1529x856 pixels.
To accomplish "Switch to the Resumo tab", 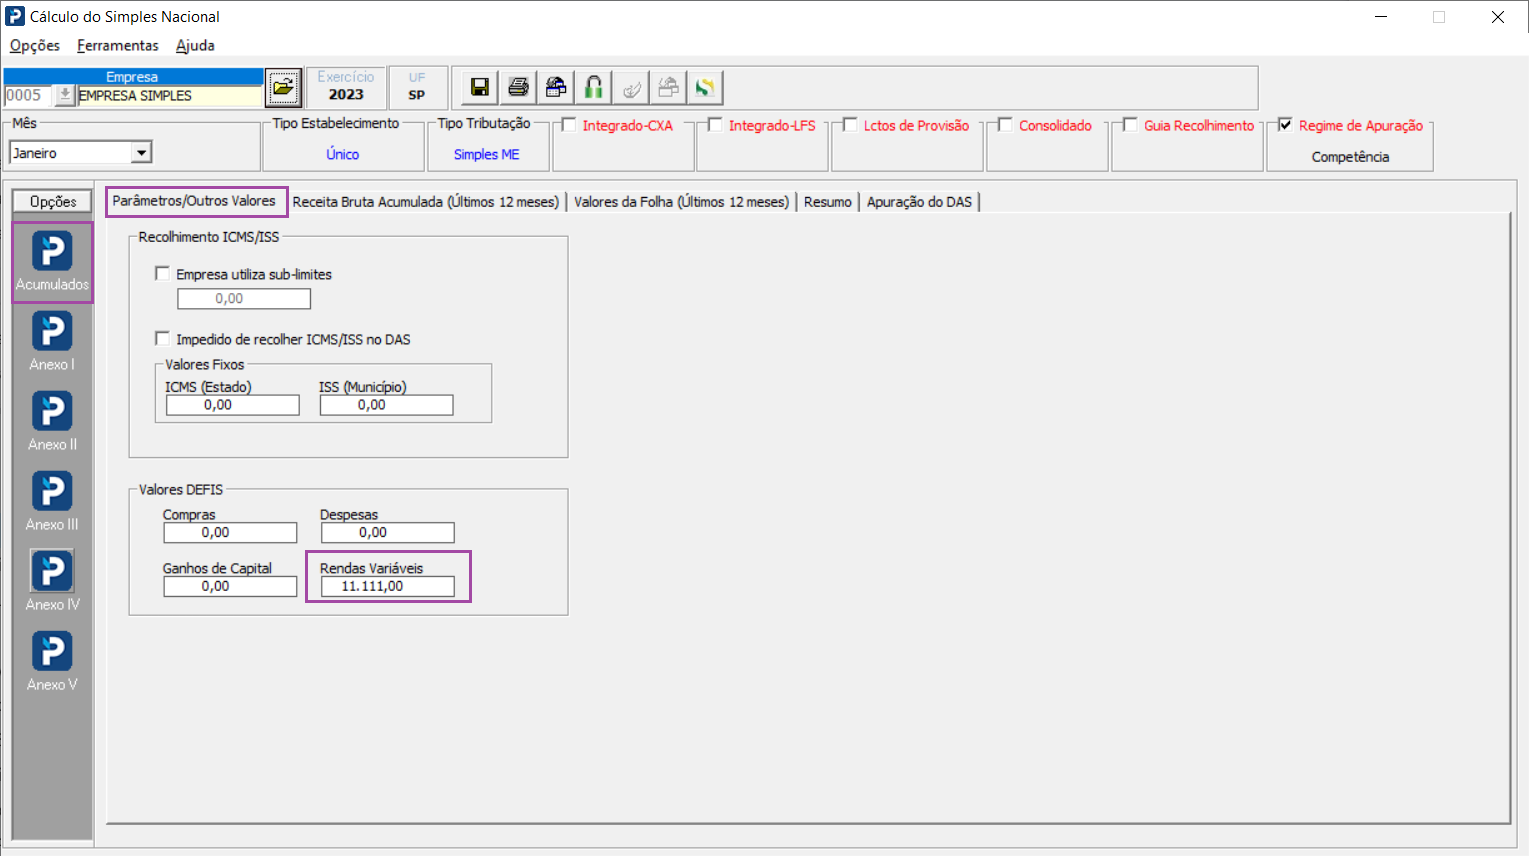I will click(827, 202).
